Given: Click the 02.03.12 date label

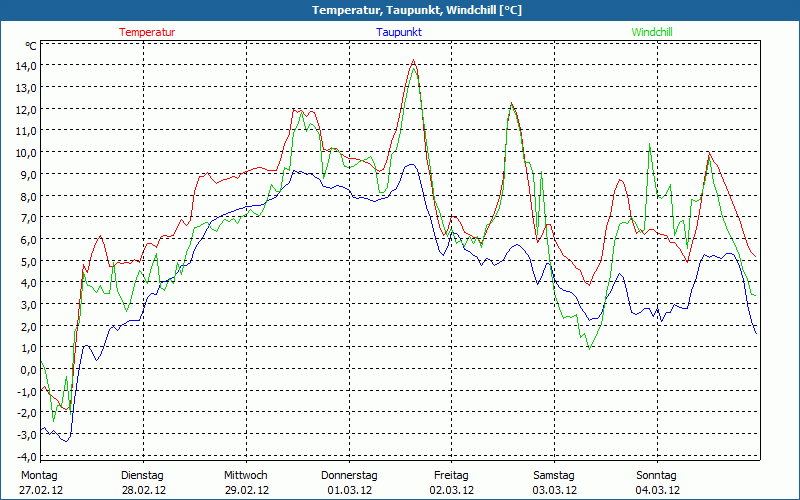Looking at the screenshot, I should (452, 490).
